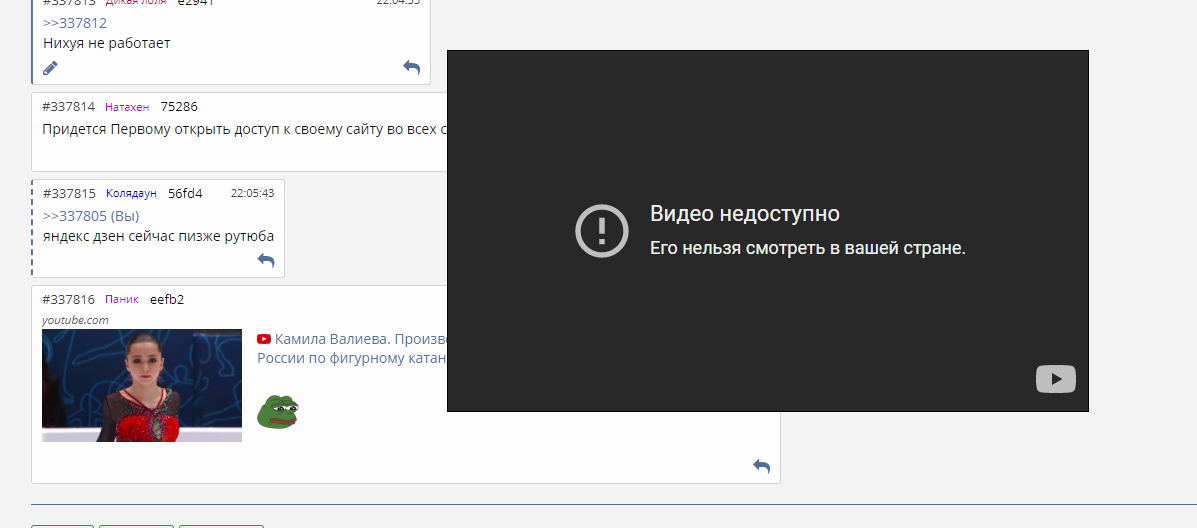Click the username Колядаун
Viewport: 1197px width, 528px height.
point(131,193)
